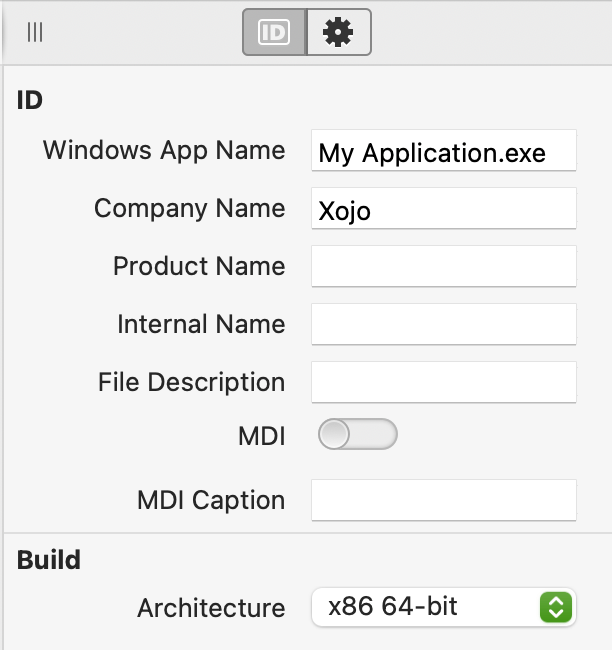
Task: Click the File Description label
Action: (192, 383)
